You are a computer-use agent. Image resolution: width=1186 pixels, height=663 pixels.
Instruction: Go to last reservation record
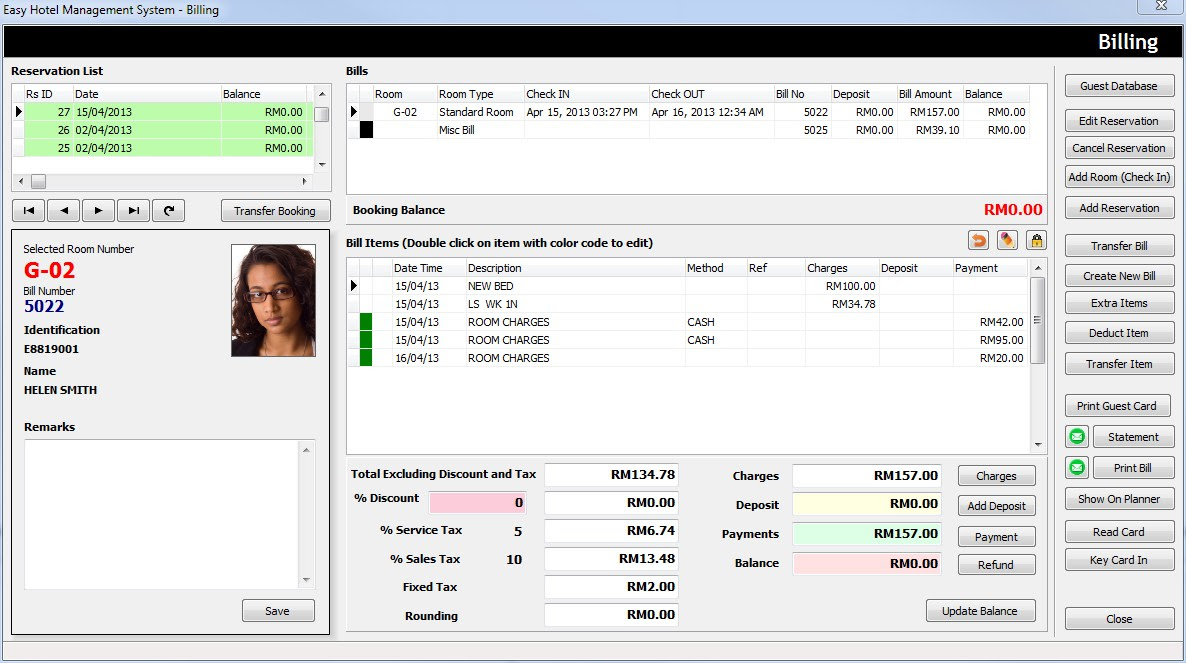pos(133,210)
